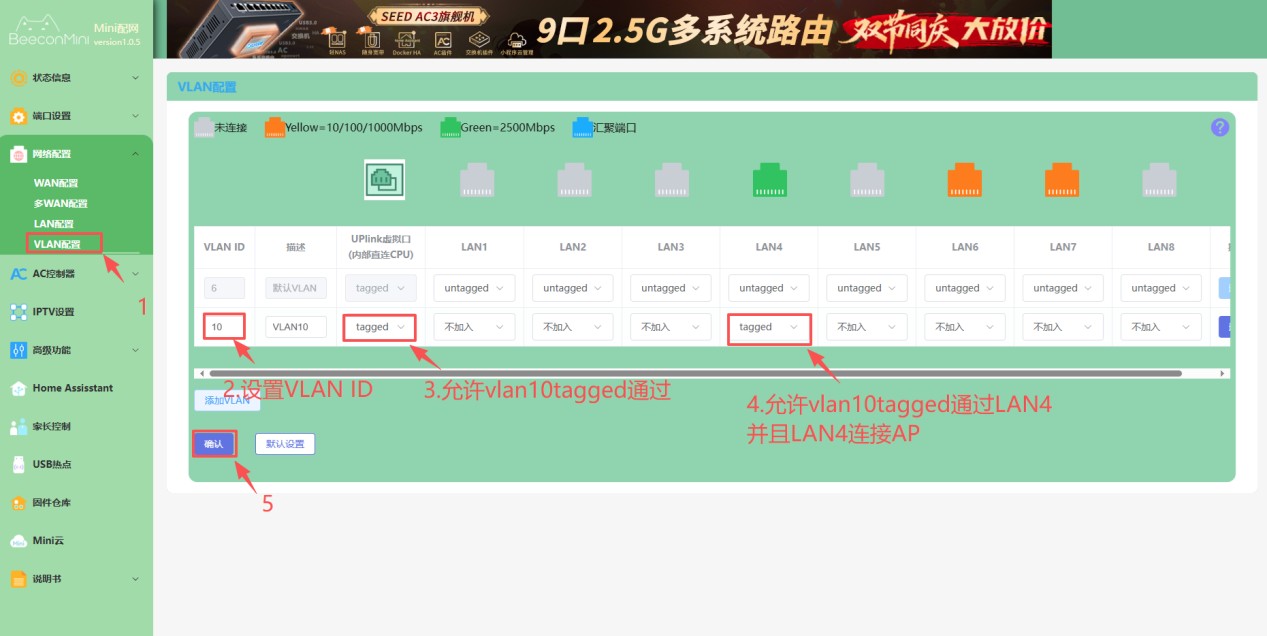
Task: Go to the IPTV设置 menu
Action: click(53, 312)
